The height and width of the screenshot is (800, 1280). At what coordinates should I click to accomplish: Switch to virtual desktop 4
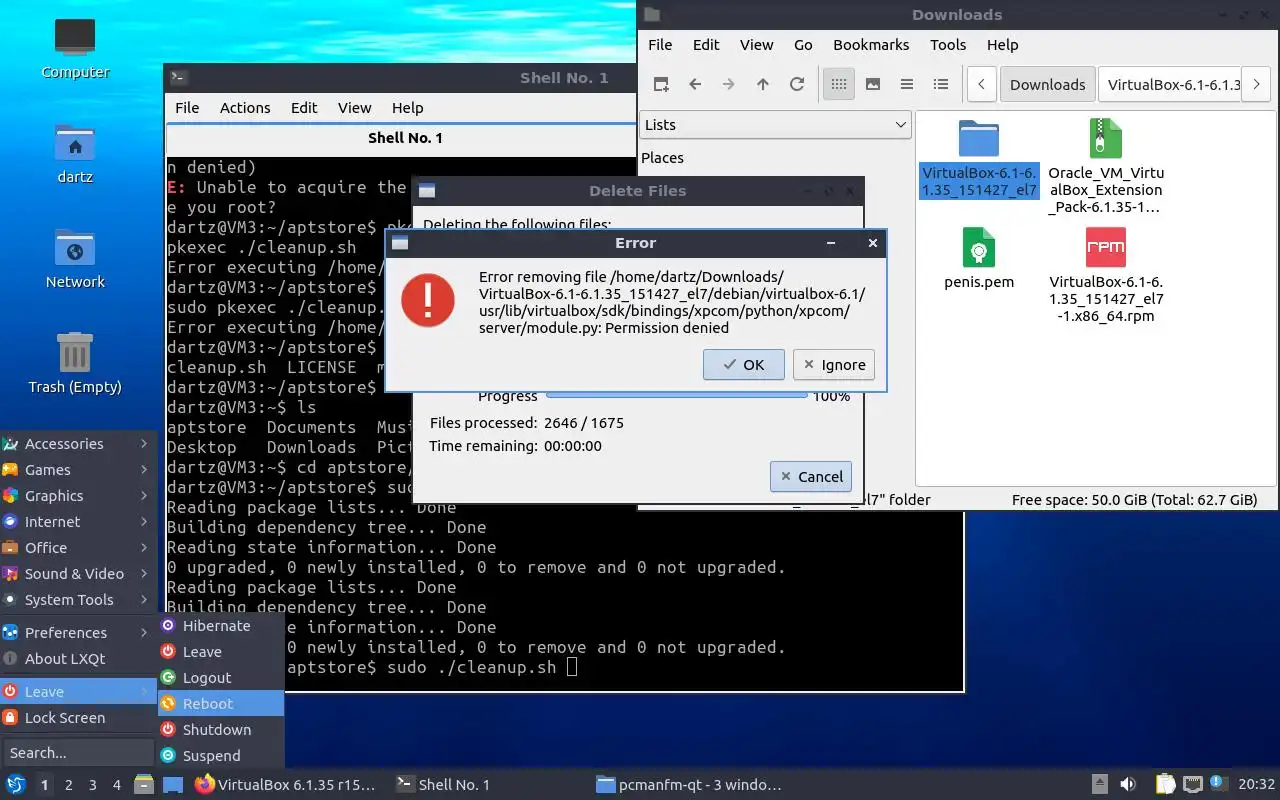[116, 785]
